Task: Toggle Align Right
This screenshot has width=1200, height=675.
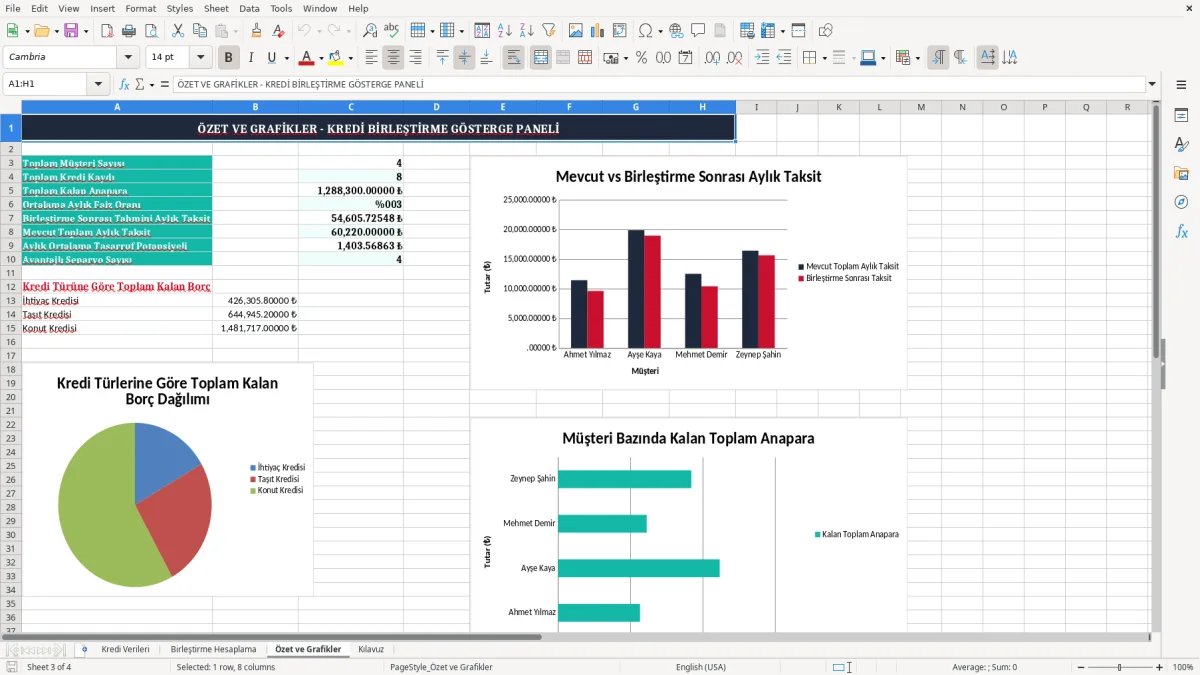Action: (x=416, y=58)
